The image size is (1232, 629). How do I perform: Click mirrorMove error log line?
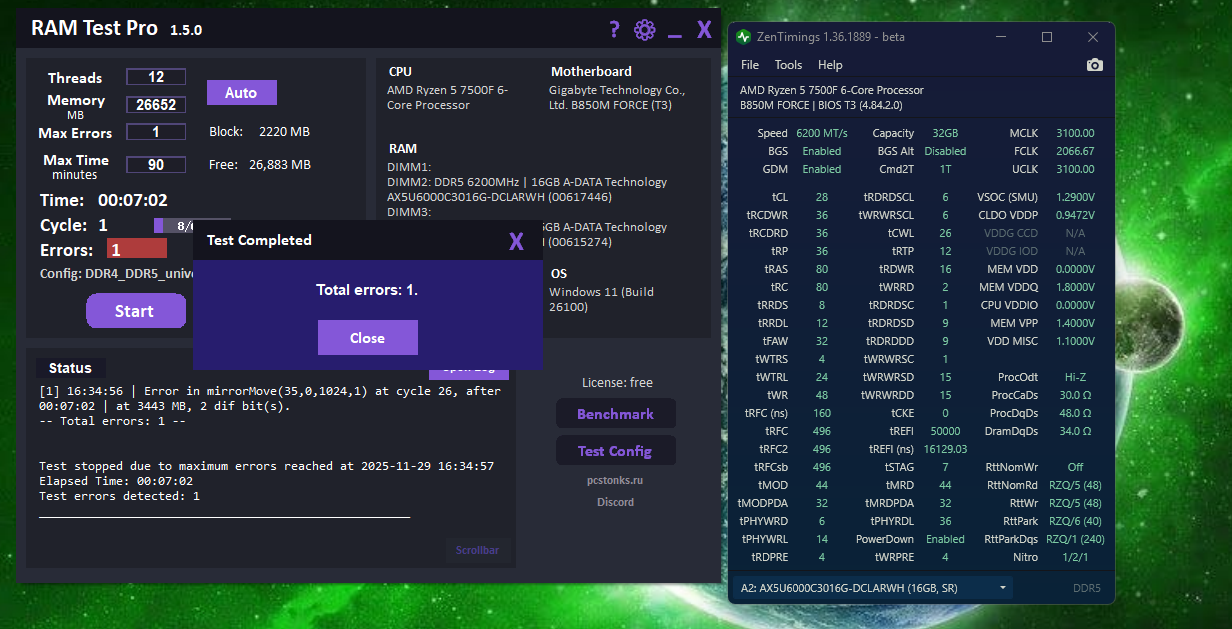(270, 399)
